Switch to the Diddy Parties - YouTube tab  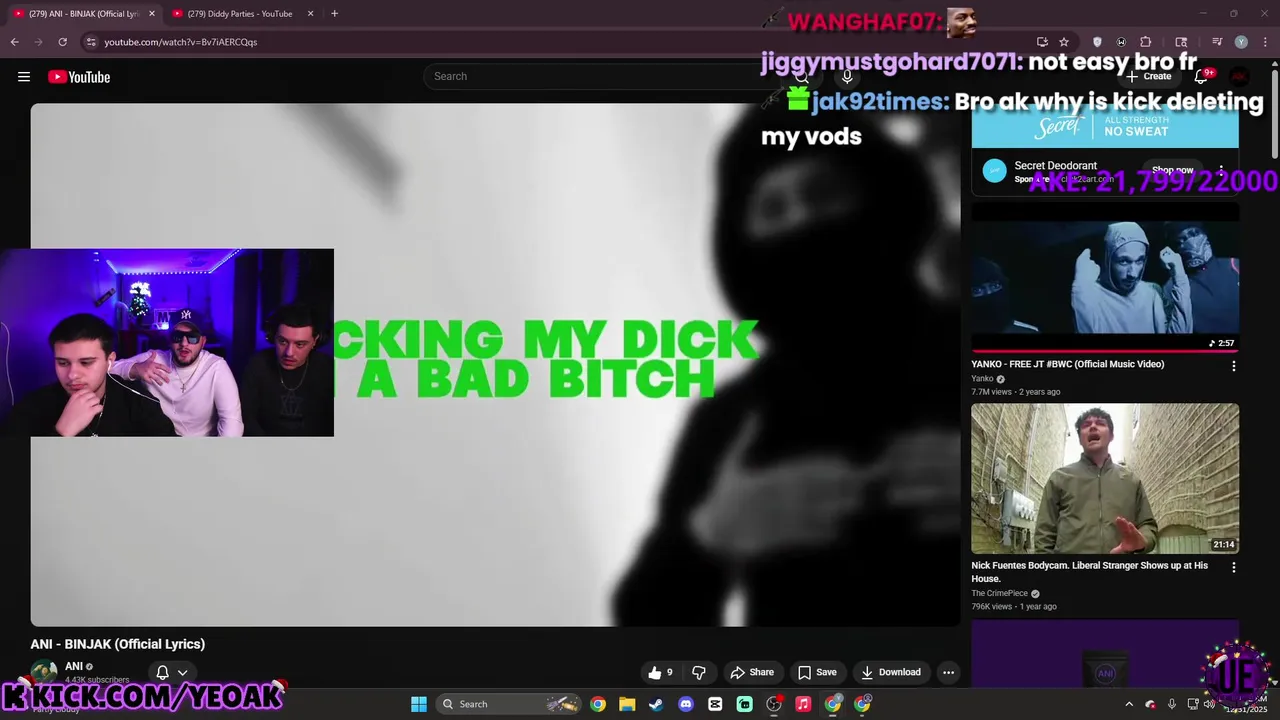click(x=240, y=14)
